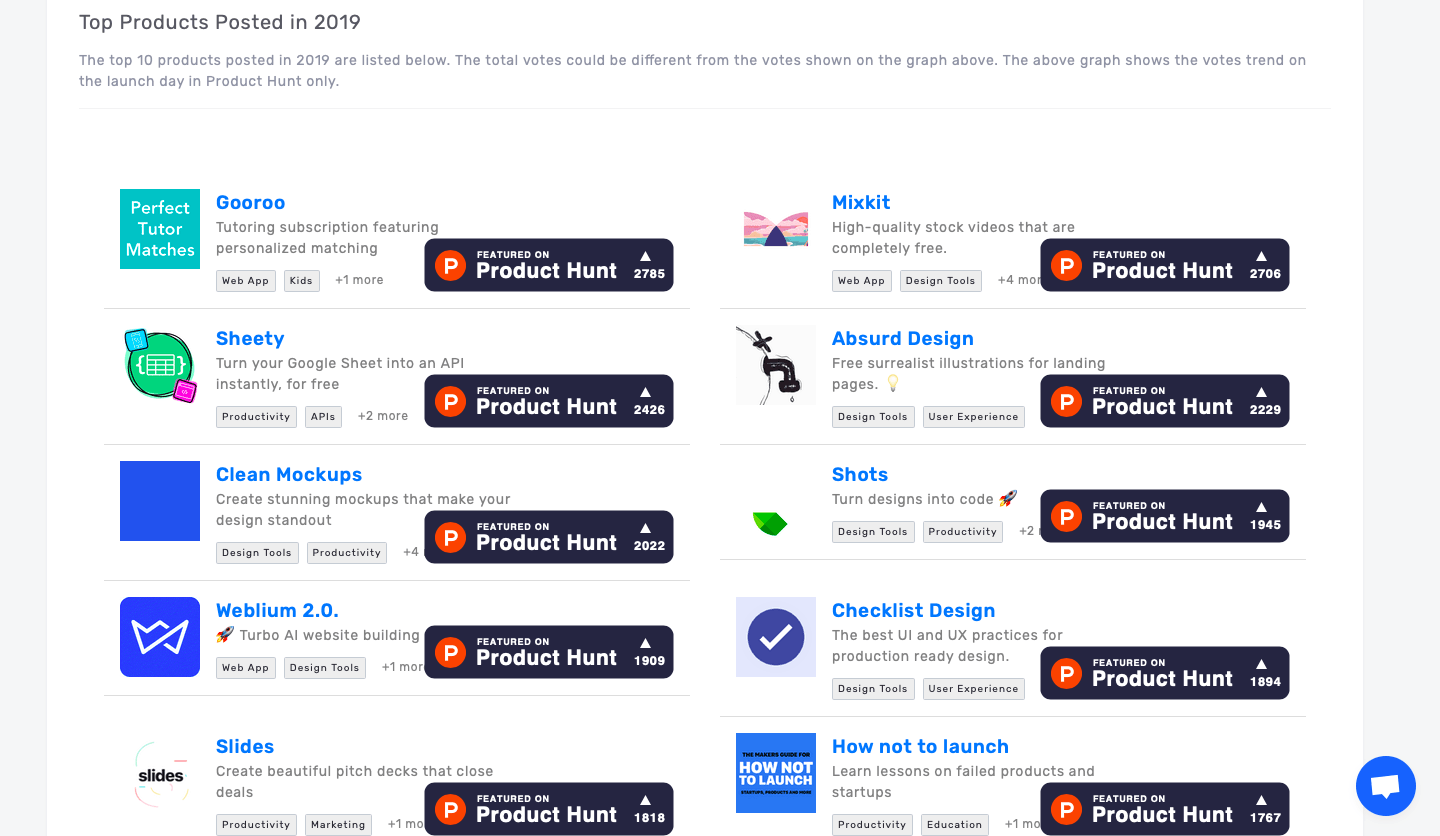Click the Marketing tag under Slides
Screen dimensions: 1440x836
coord(338,825)
